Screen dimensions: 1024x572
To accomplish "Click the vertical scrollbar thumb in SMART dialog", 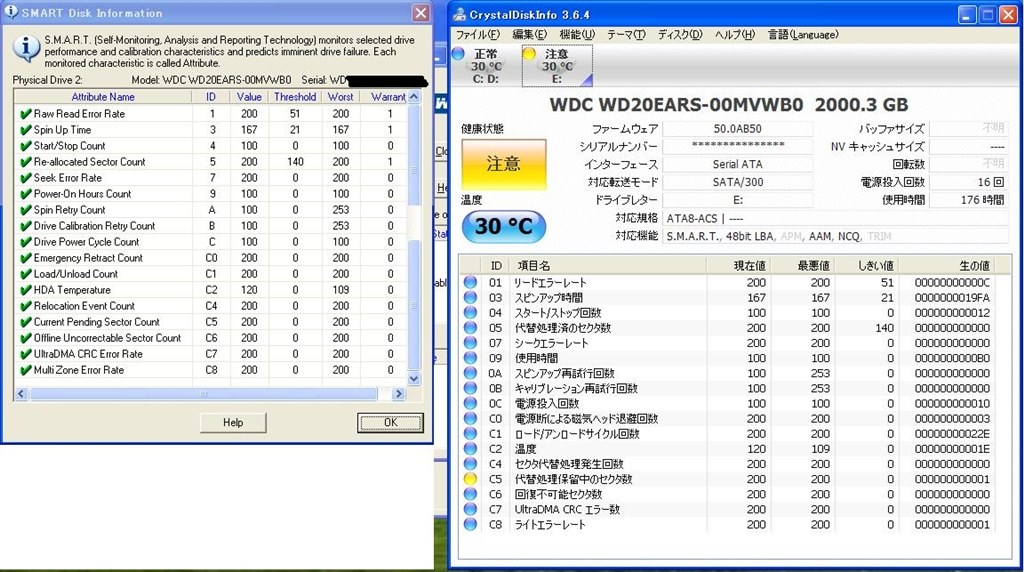I will 413,153.
